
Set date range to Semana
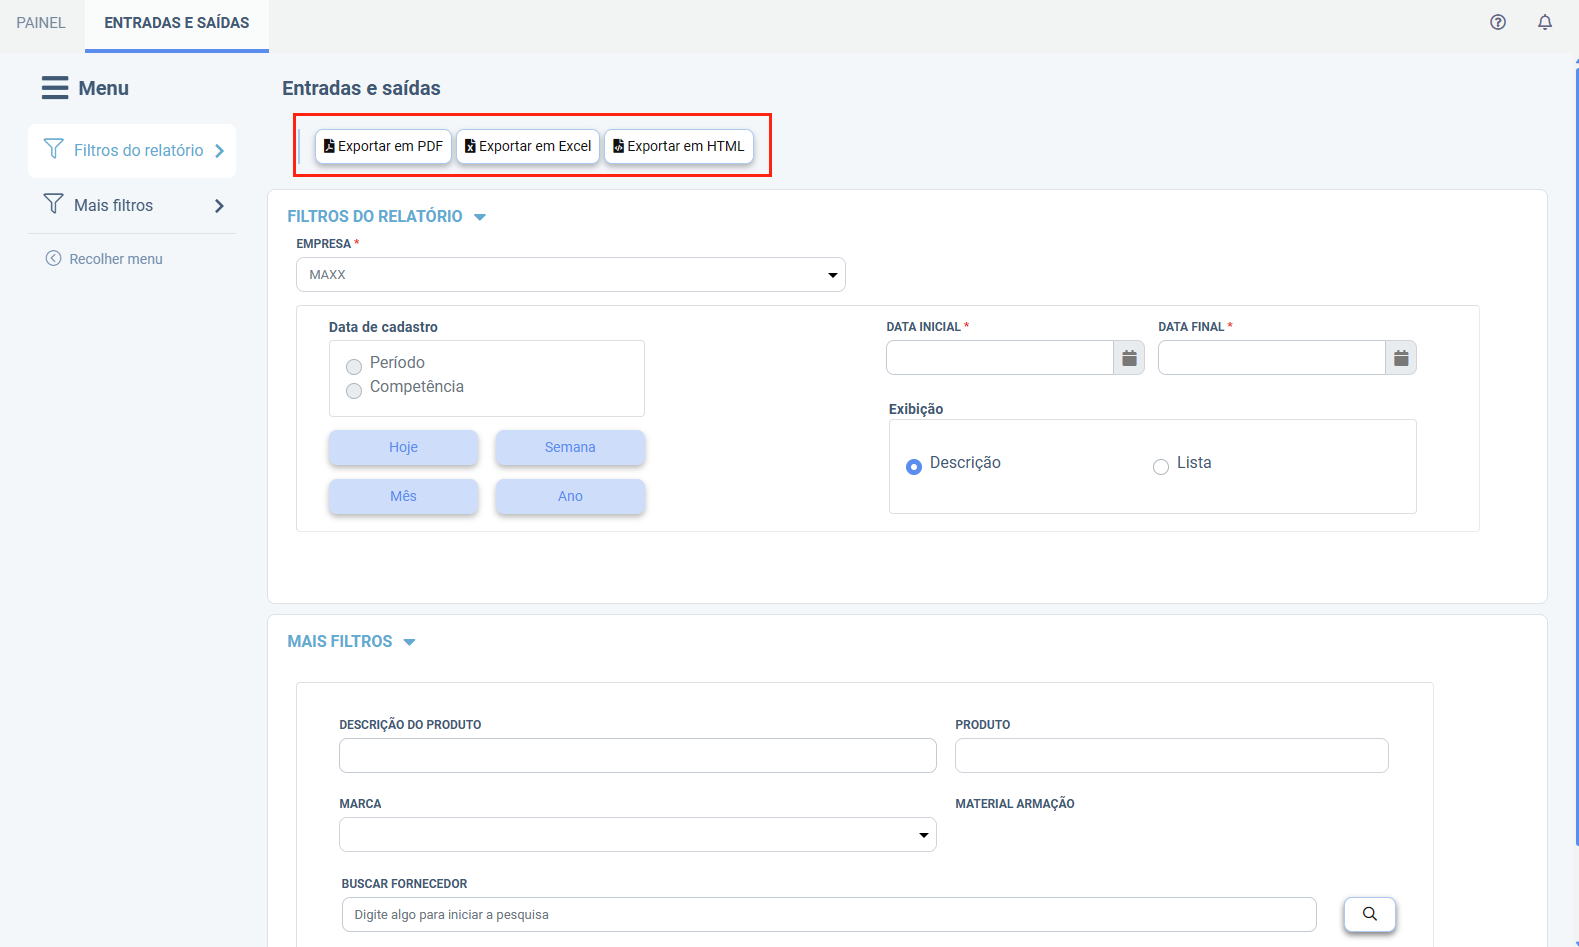pos(570,447)
